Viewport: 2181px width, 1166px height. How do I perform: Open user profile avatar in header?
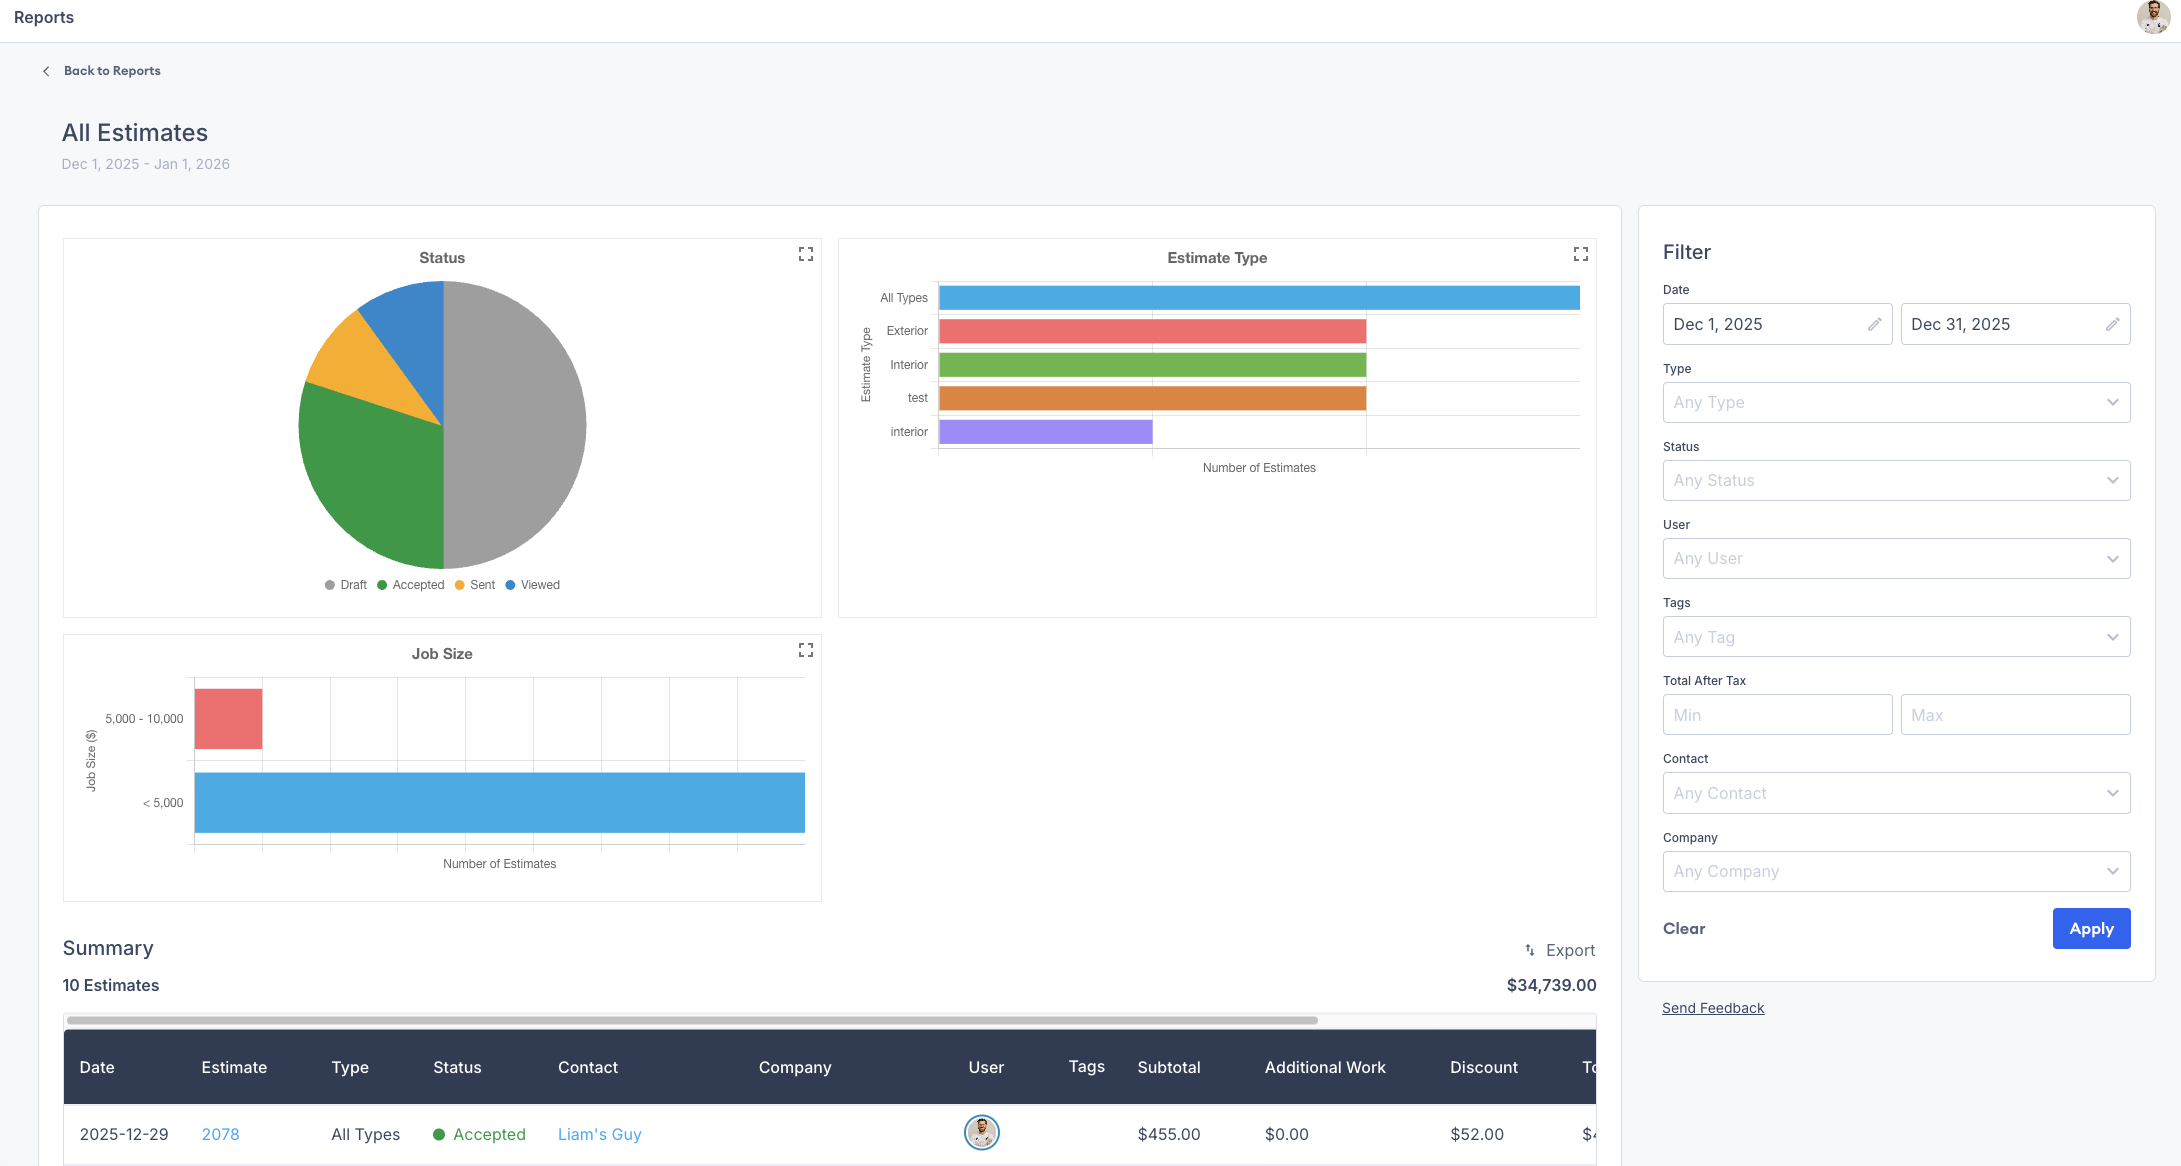[2152, 18]
